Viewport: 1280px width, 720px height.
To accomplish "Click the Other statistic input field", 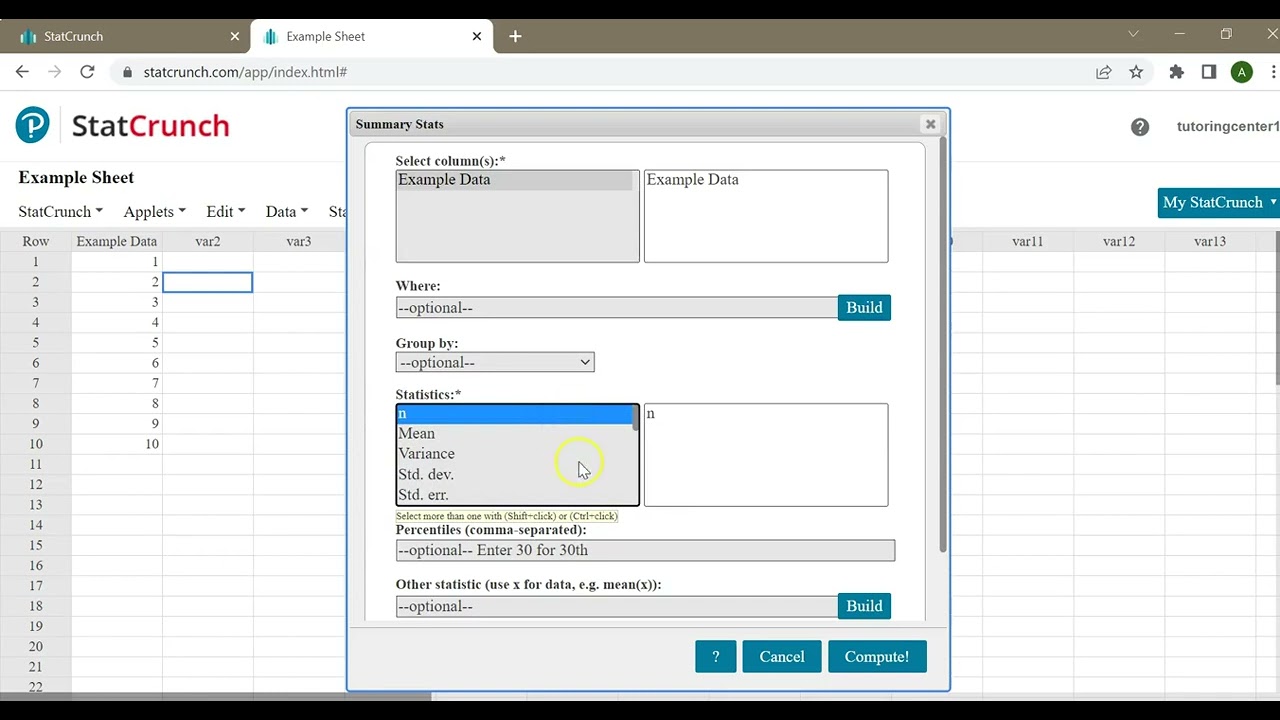I will [x=617, y=606].
